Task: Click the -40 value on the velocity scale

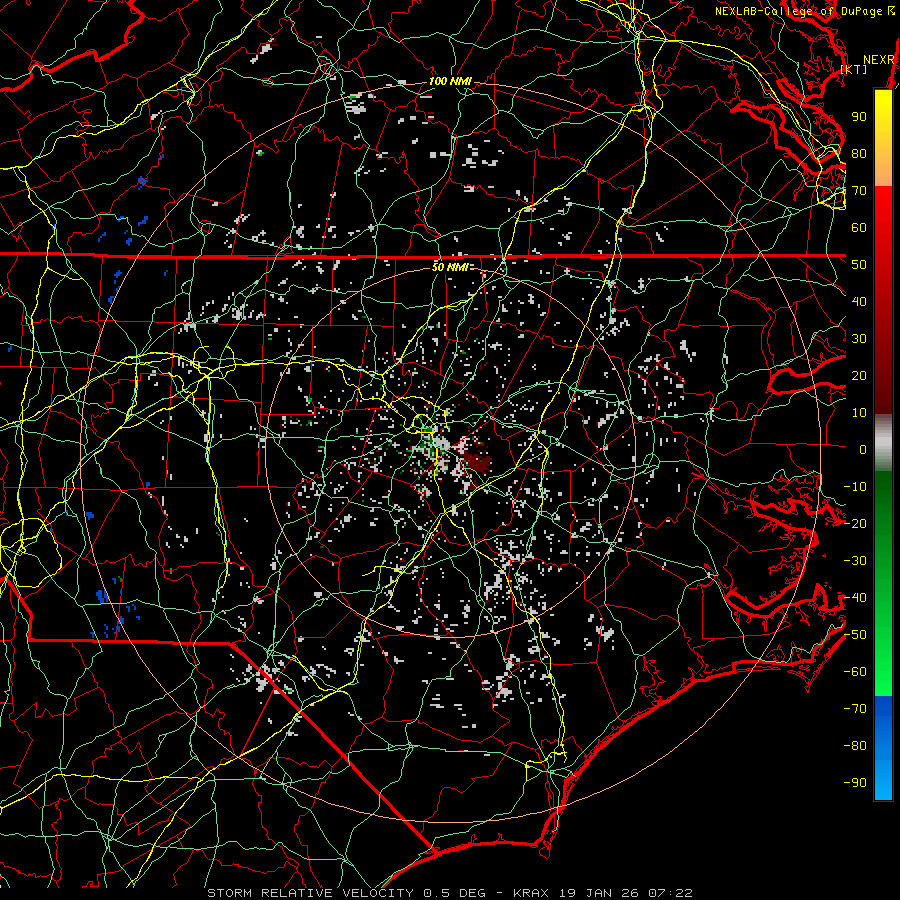Action: click(855, 598)
